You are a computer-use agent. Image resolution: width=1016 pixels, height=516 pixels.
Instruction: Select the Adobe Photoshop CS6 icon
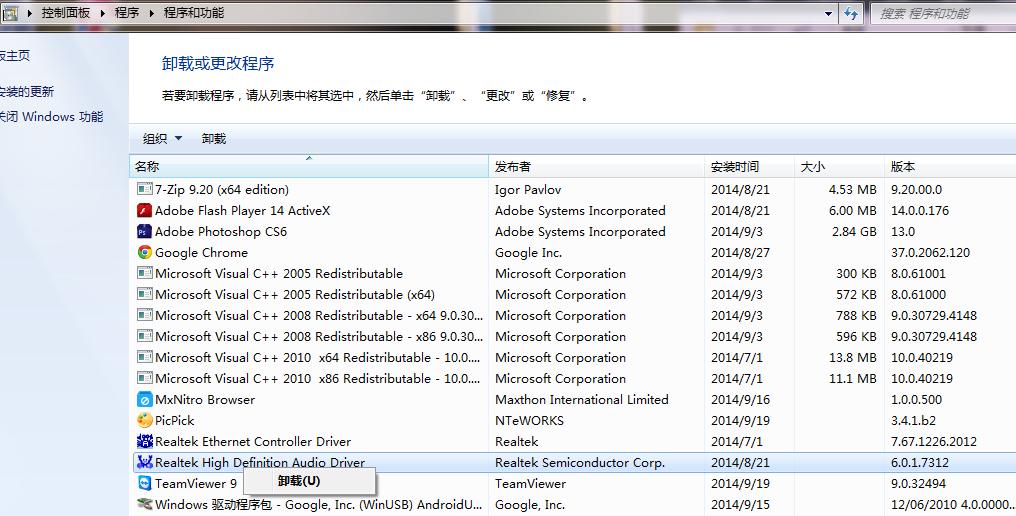[144, 231]
